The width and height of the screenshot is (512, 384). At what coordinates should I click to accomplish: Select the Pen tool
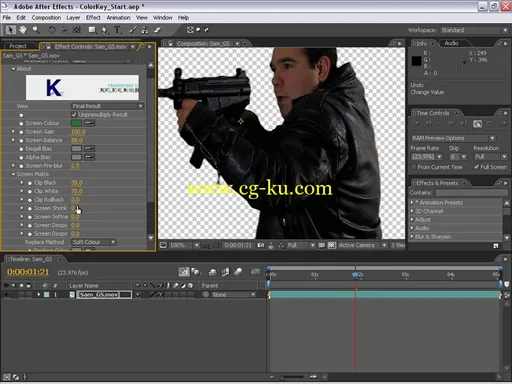point(105,30)
